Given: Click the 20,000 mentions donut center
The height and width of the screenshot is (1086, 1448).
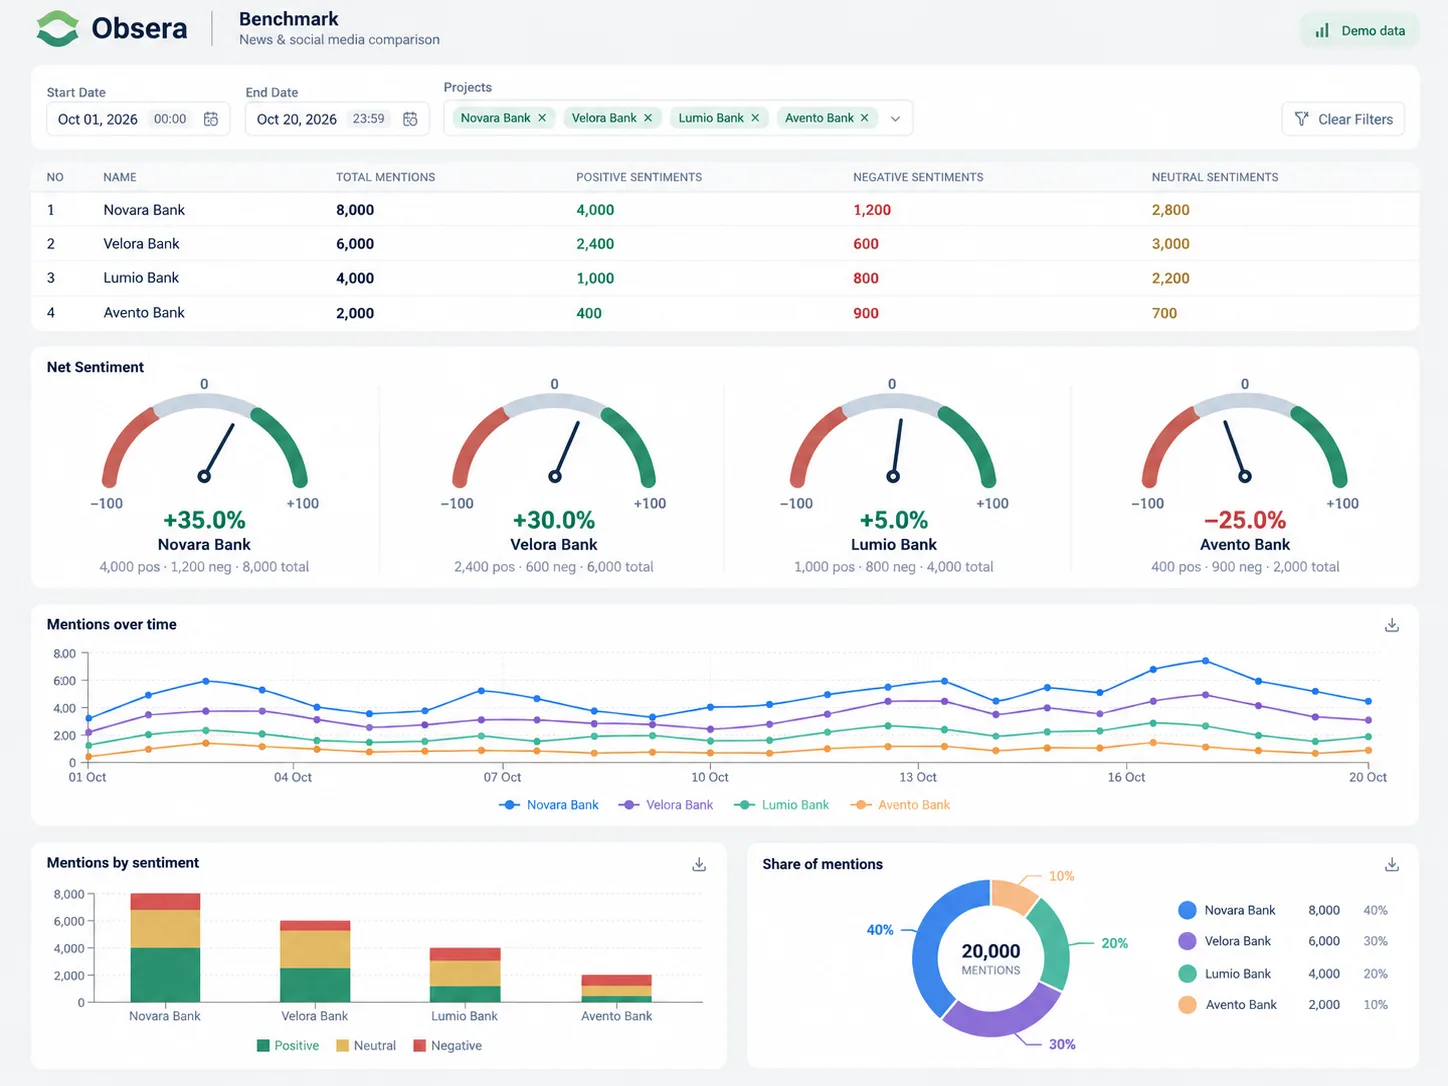Looking at the screenshot, I should (991, 958).
